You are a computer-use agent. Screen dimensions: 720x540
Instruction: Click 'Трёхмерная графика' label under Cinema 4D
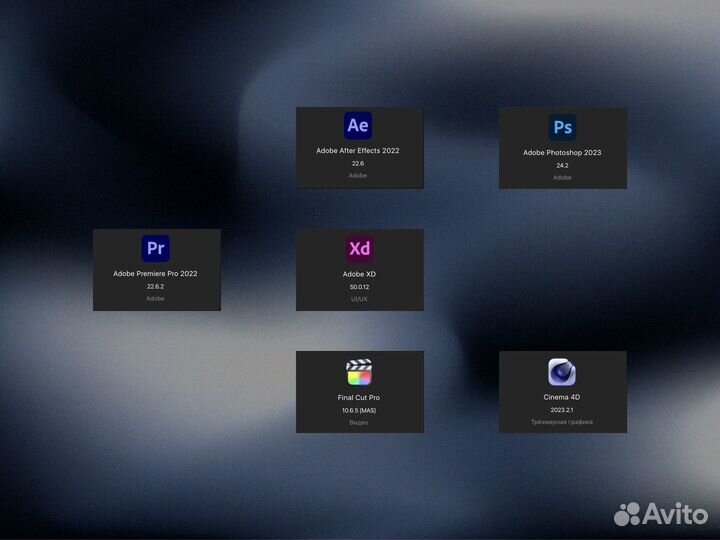coord(562,422)
